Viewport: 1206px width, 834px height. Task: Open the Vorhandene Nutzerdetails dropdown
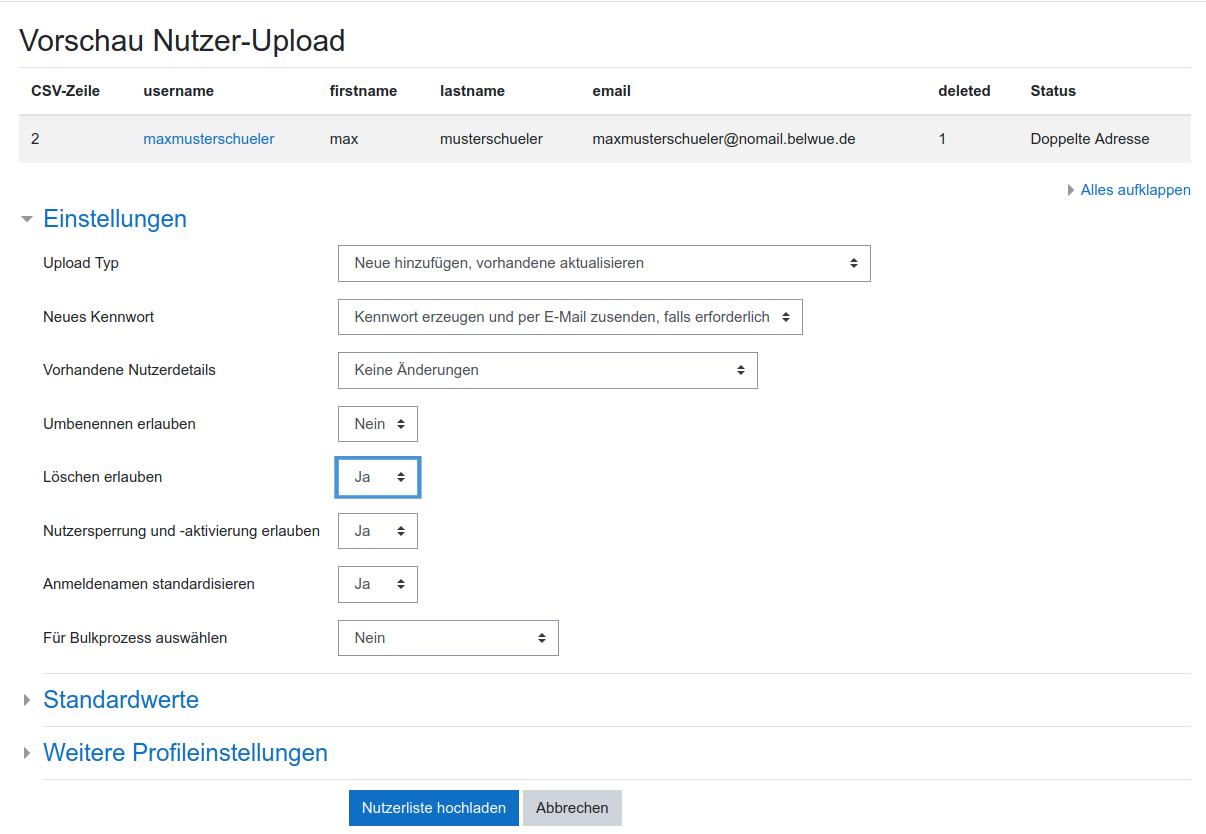point(547,370)
